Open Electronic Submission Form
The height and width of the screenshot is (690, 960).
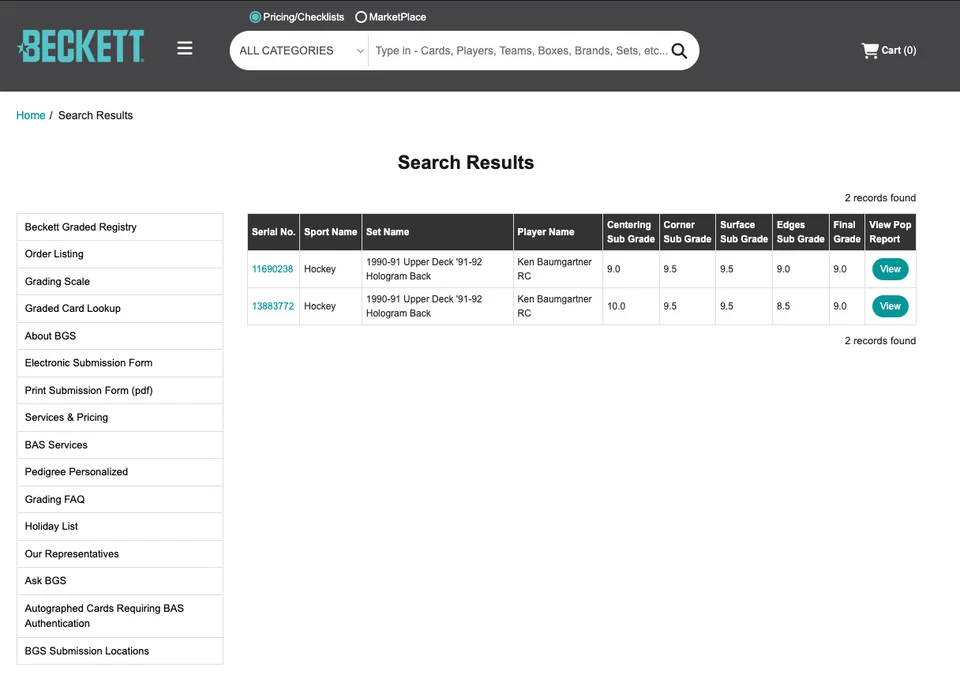[x=89, y=363]
